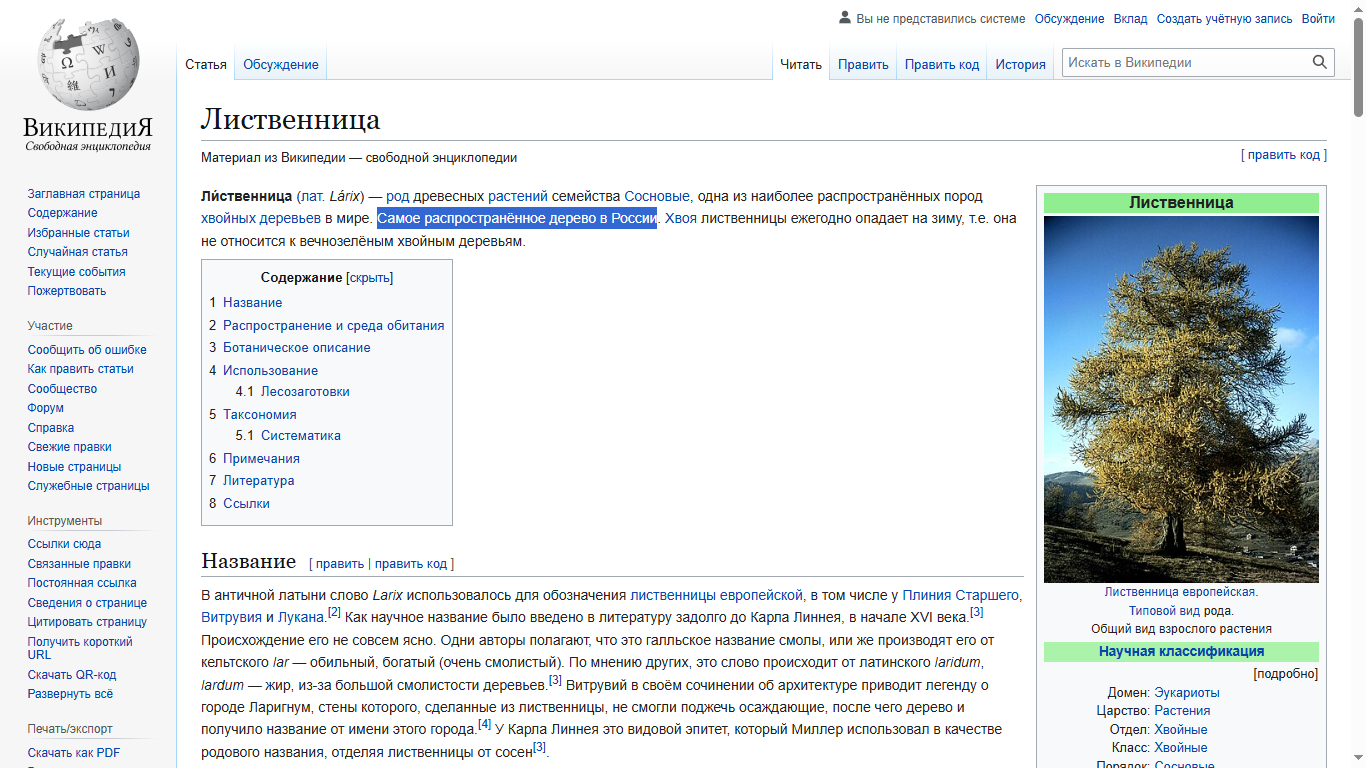Click footnote reference number 2
This screenshot has height=768, width=1366.
(335, 612)
